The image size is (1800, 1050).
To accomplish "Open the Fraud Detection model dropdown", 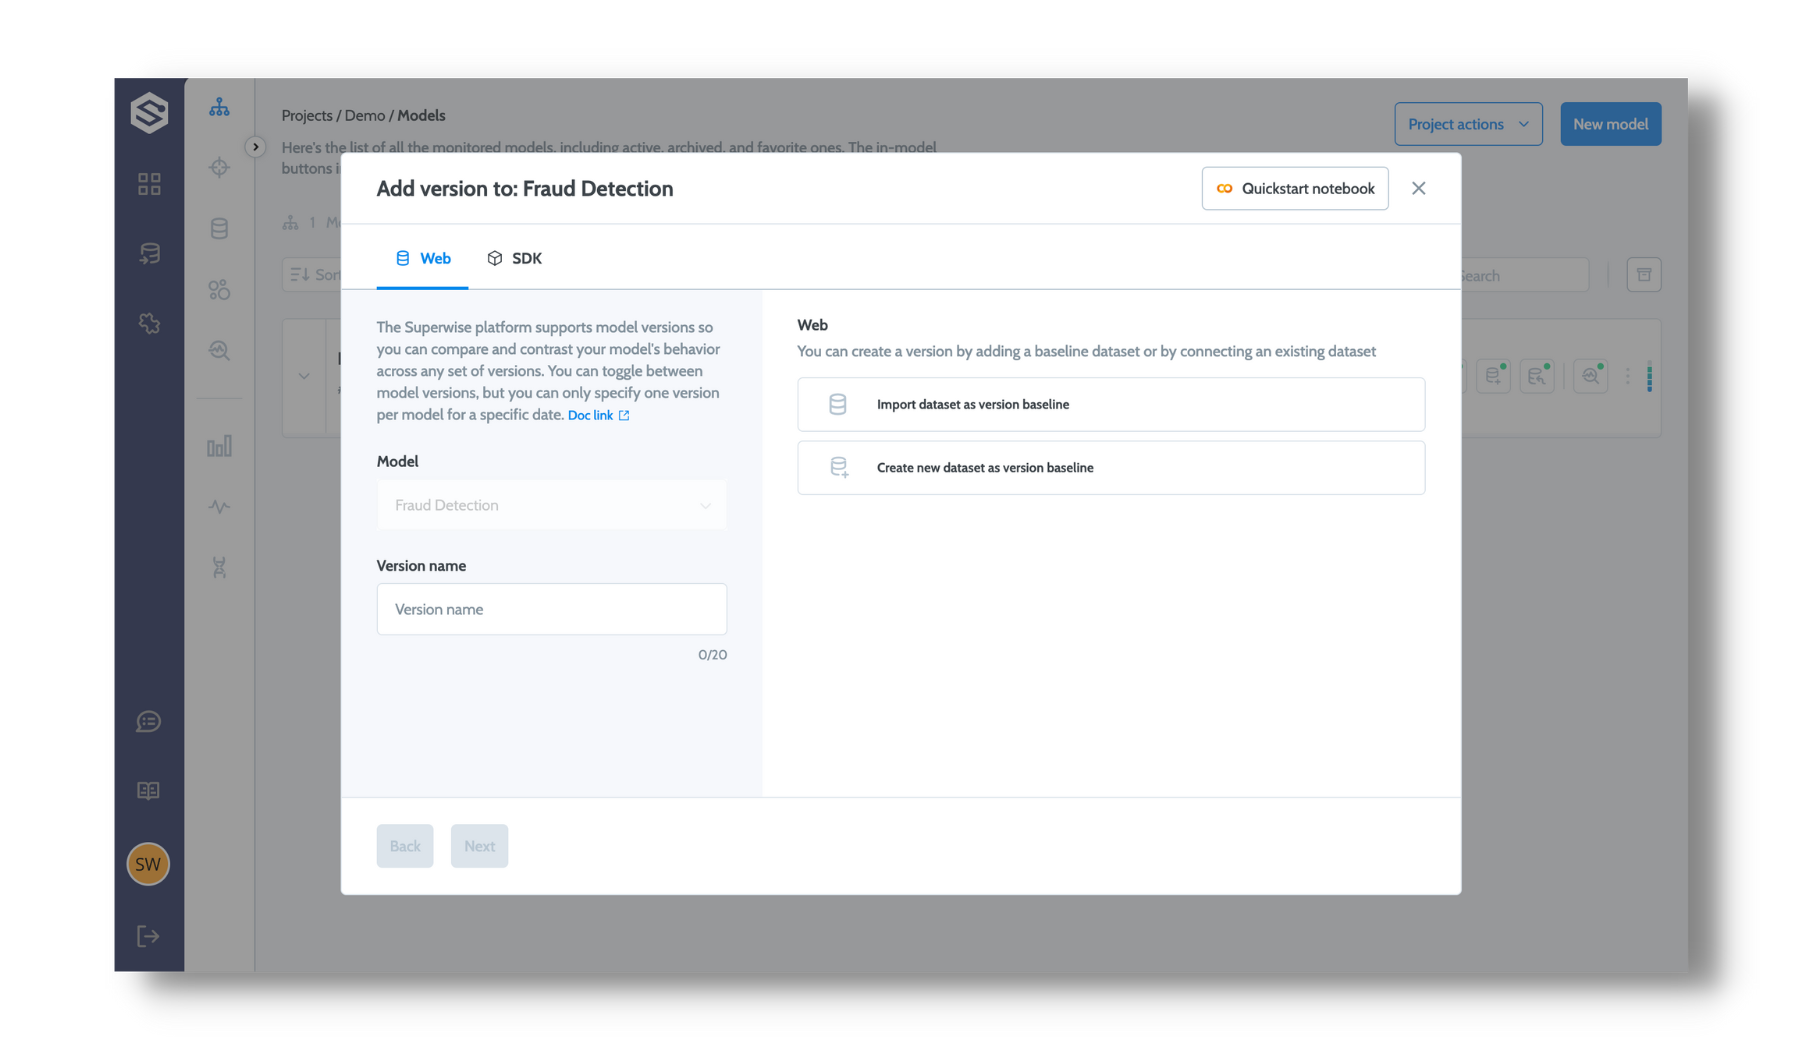I will point(552,505).
